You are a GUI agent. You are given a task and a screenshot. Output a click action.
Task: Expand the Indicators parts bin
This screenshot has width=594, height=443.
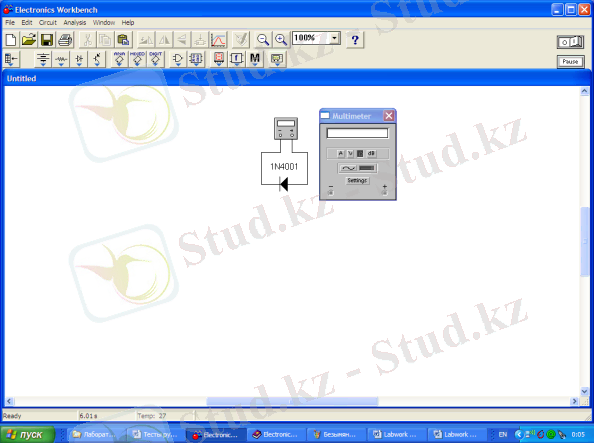(219, 59)
